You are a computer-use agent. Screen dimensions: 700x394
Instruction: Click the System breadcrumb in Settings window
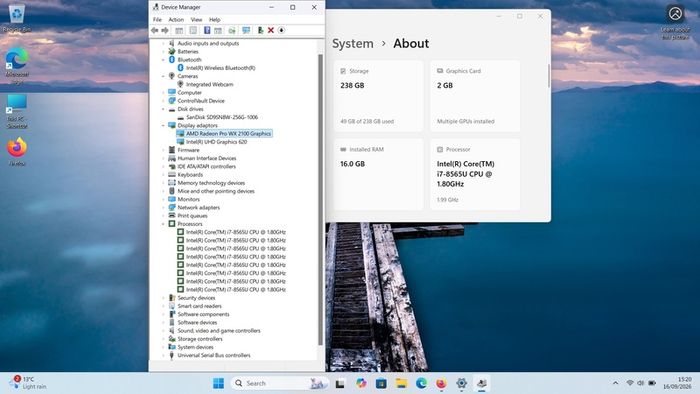(x=353, y=44)
